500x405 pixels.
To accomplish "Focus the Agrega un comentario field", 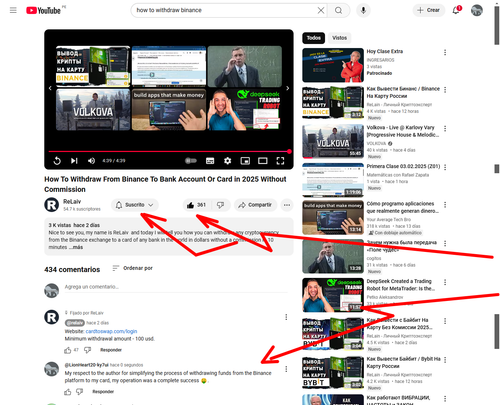I will point(176,287).
